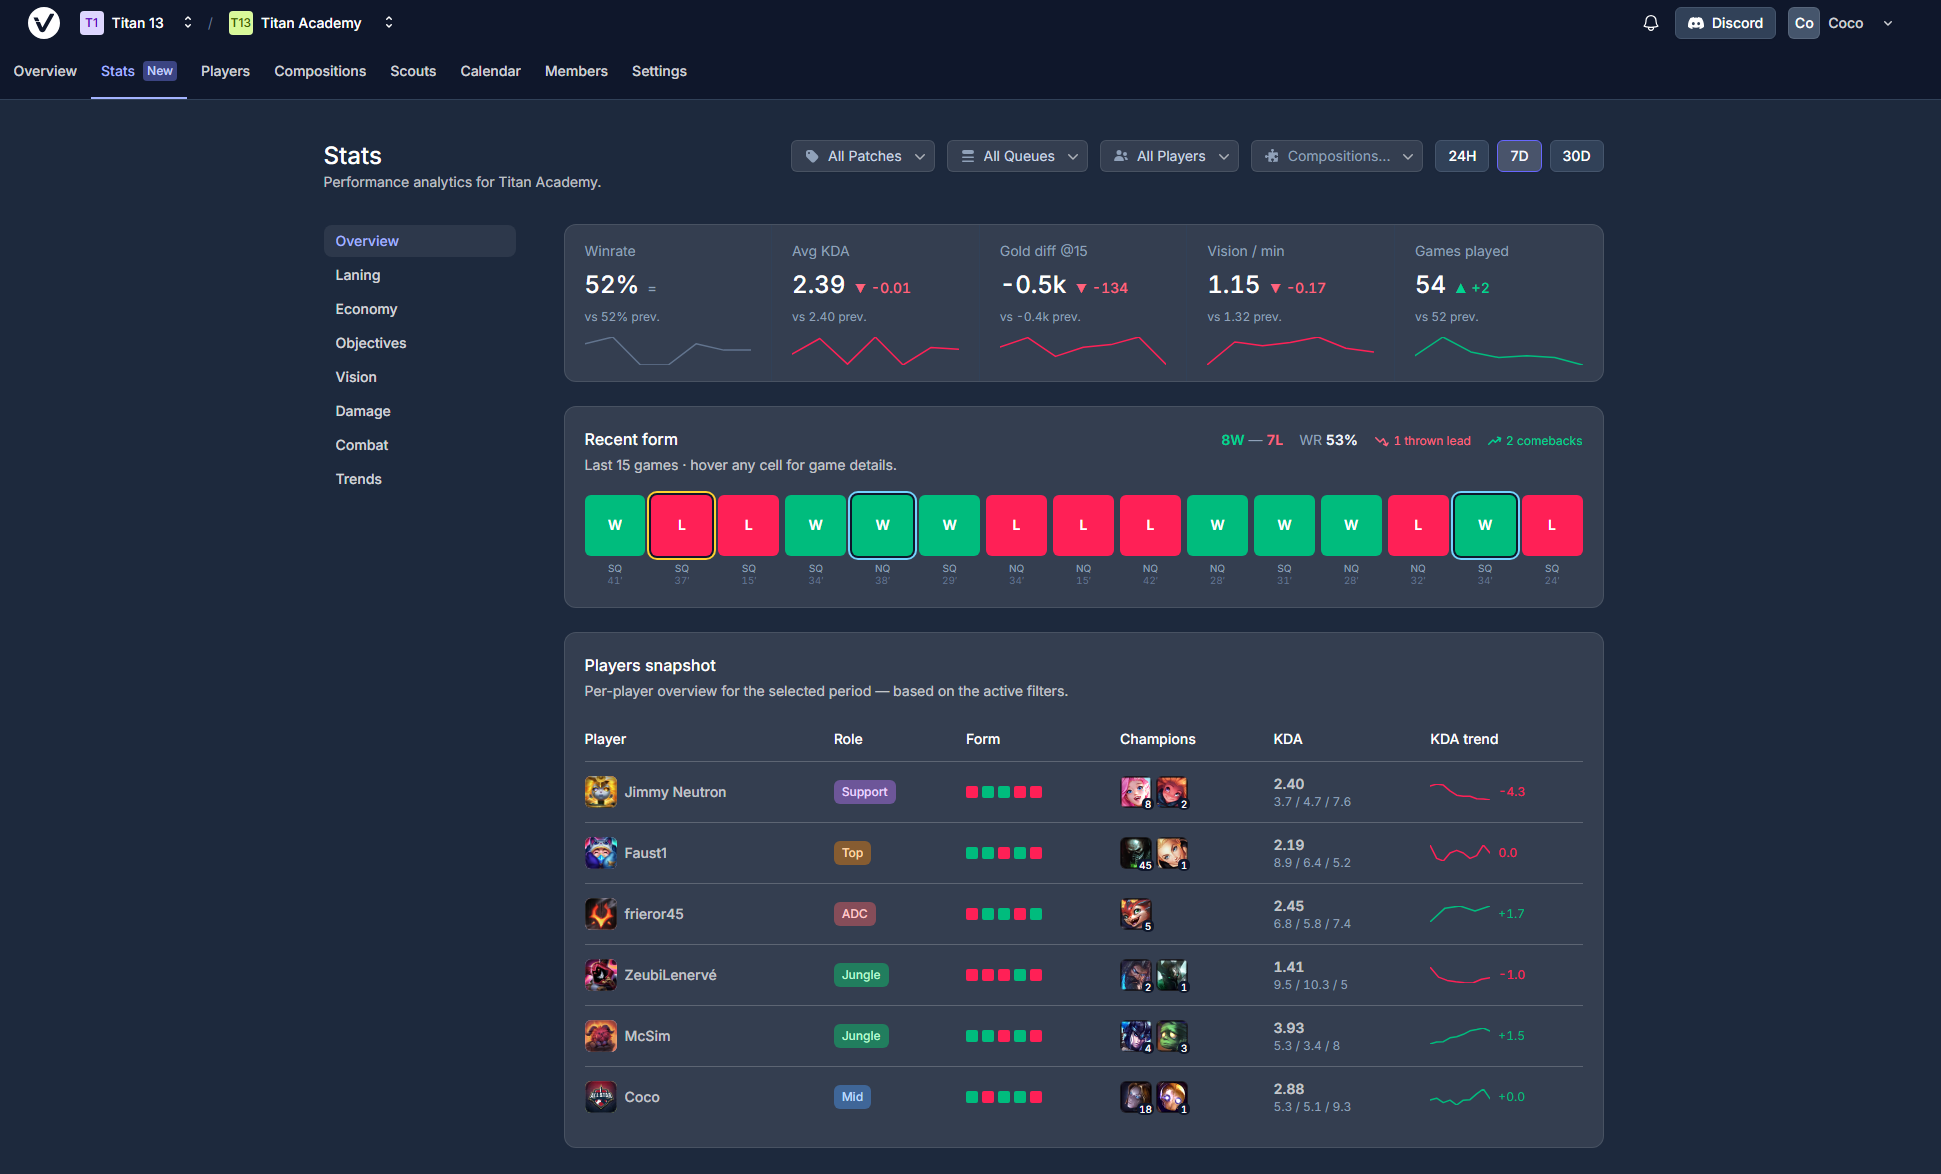Select Economy in the stats sidebar
Viewport: 1941px width, 1174px height.
pos(420,309)
